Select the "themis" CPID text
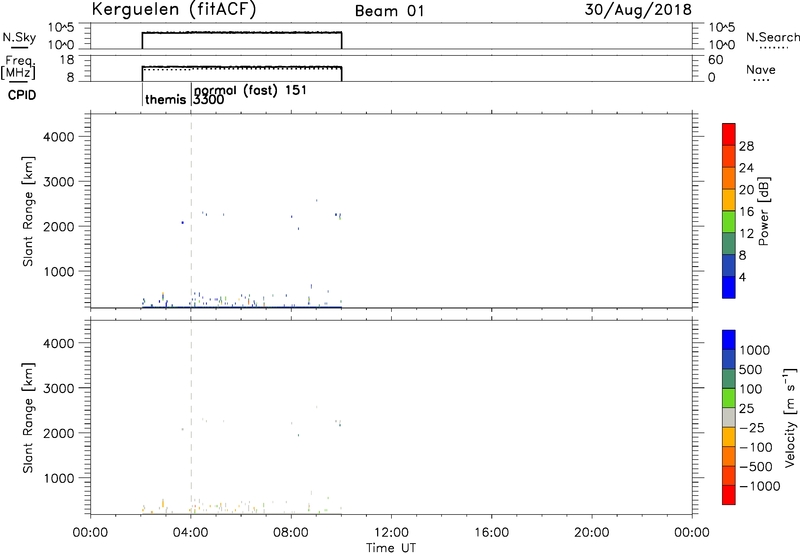The image size is (800, 554). [165, 99]
